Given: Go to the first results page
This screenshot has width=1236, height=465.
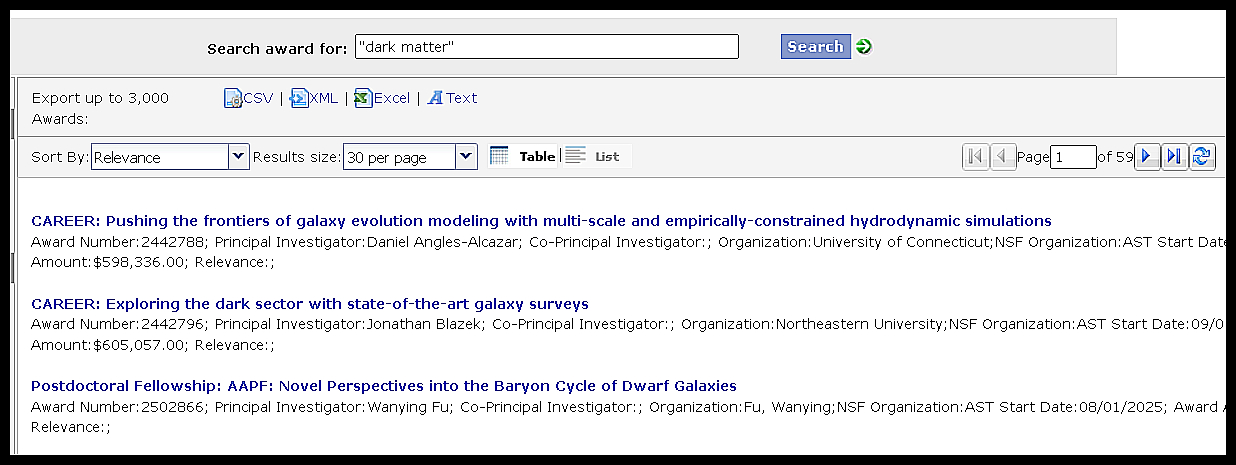Looking at the screenshot, I should [975, 157].
